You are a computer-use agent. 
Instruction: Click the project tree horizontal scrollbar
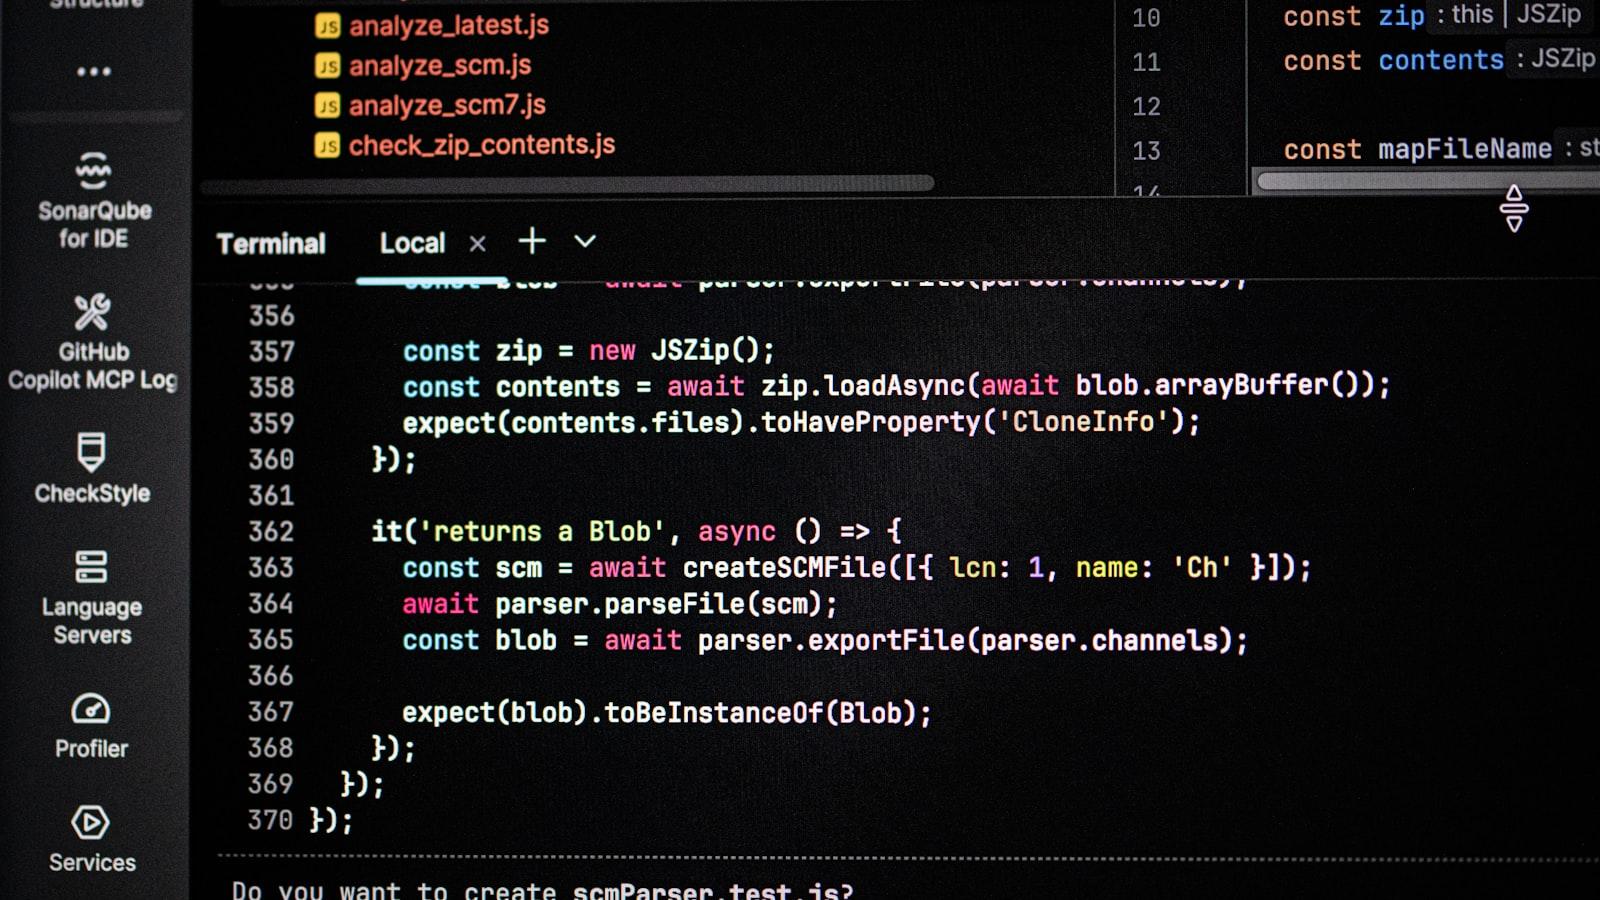pos(567,184)
